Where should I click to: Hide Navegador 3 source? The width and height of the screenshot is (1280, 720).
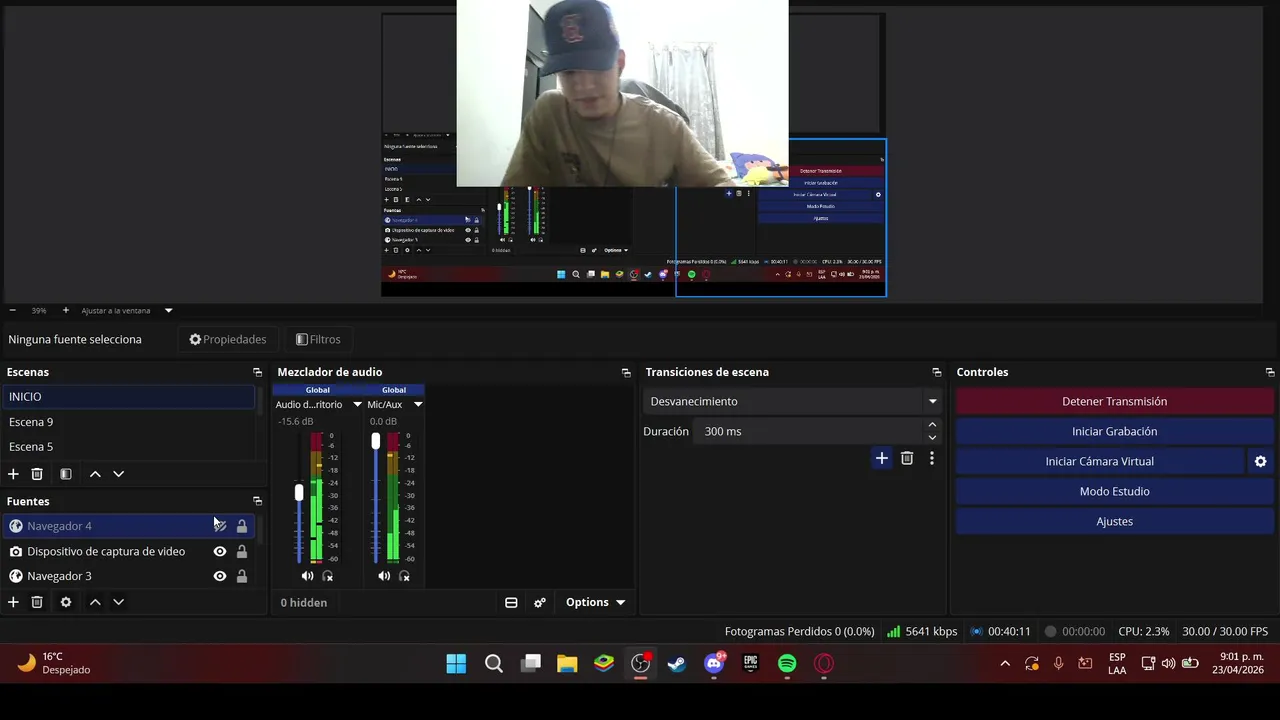click(x=220, y=576)
